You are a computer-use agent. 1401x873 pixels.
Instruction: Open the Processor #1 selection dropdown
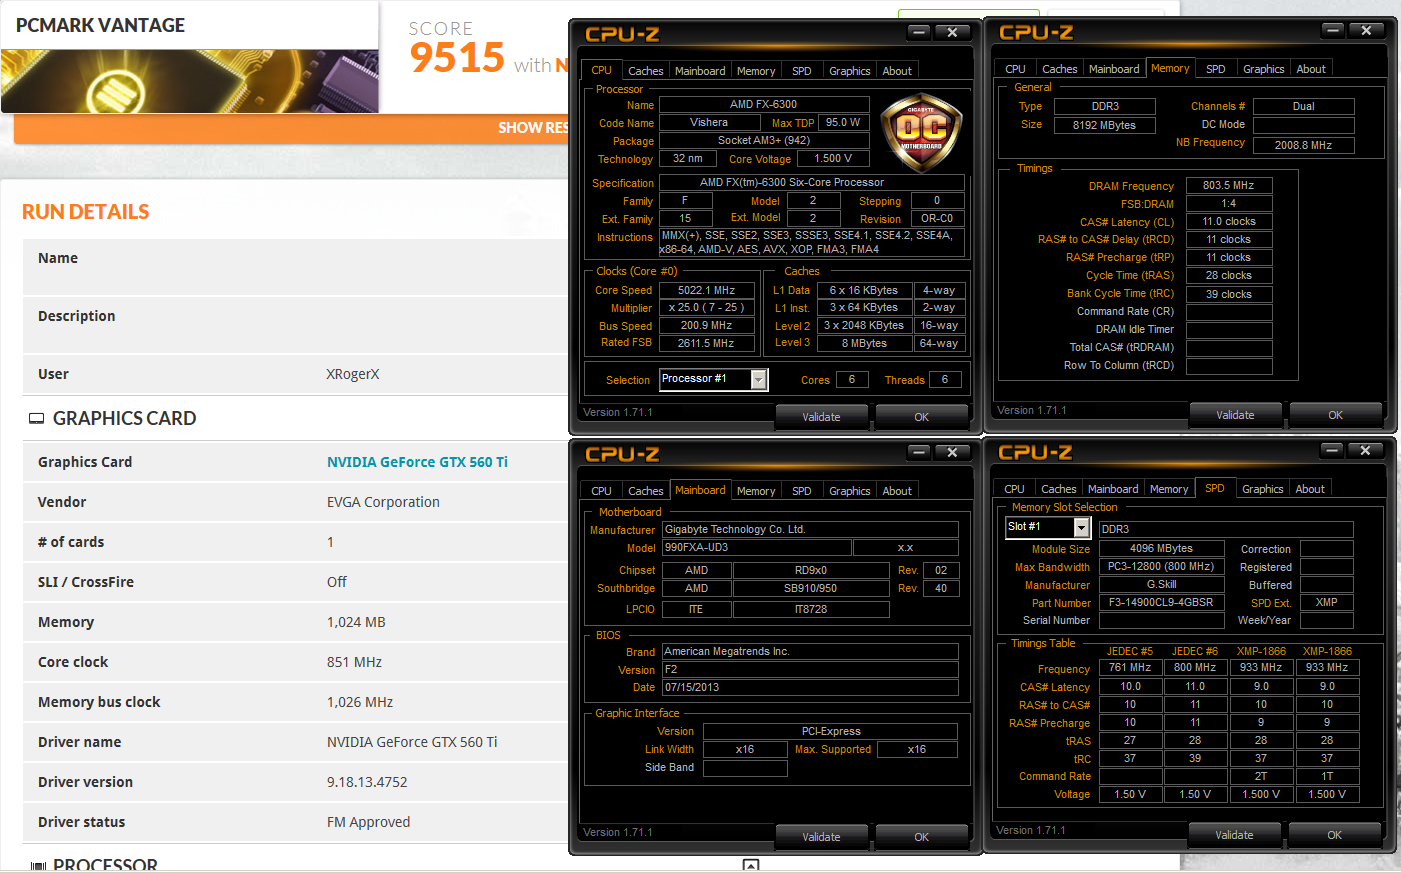[759, 379]
